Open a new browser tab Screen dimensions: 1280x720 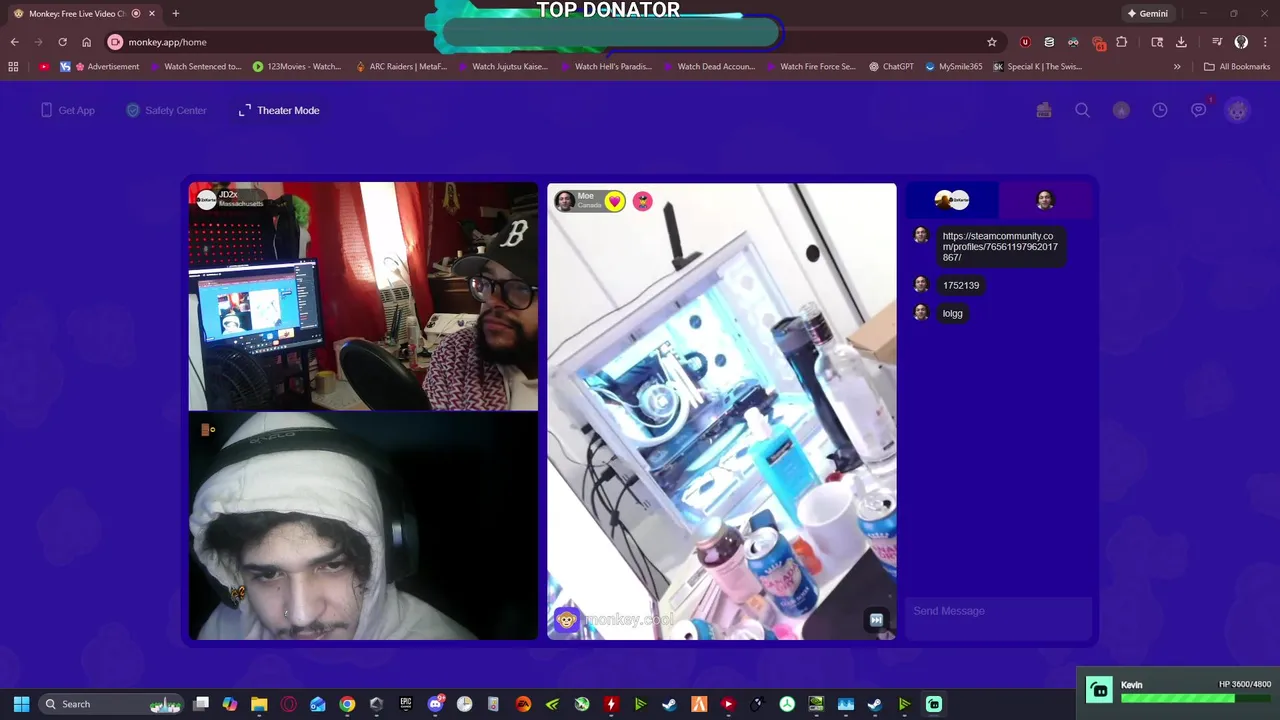pyautogui.click(x=175, y=13)
